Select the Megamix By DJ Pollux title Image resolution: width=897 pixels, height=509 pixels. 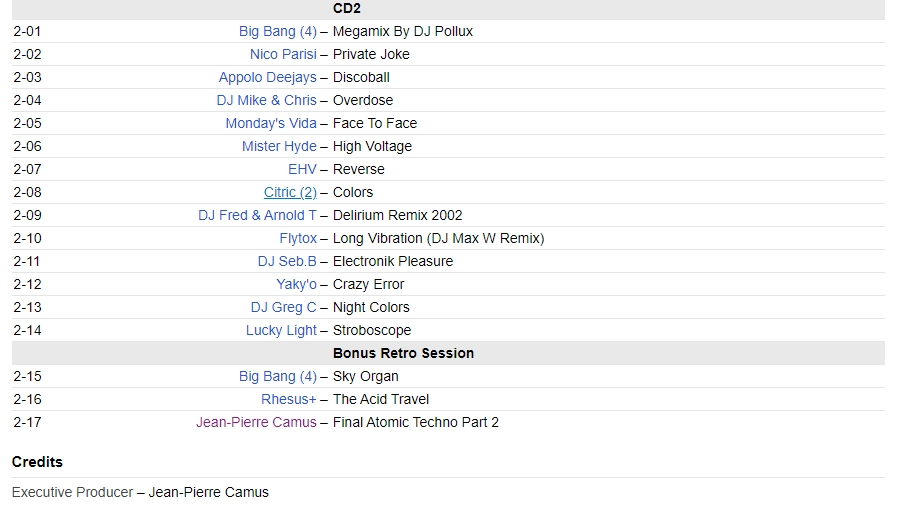point(403,31)
